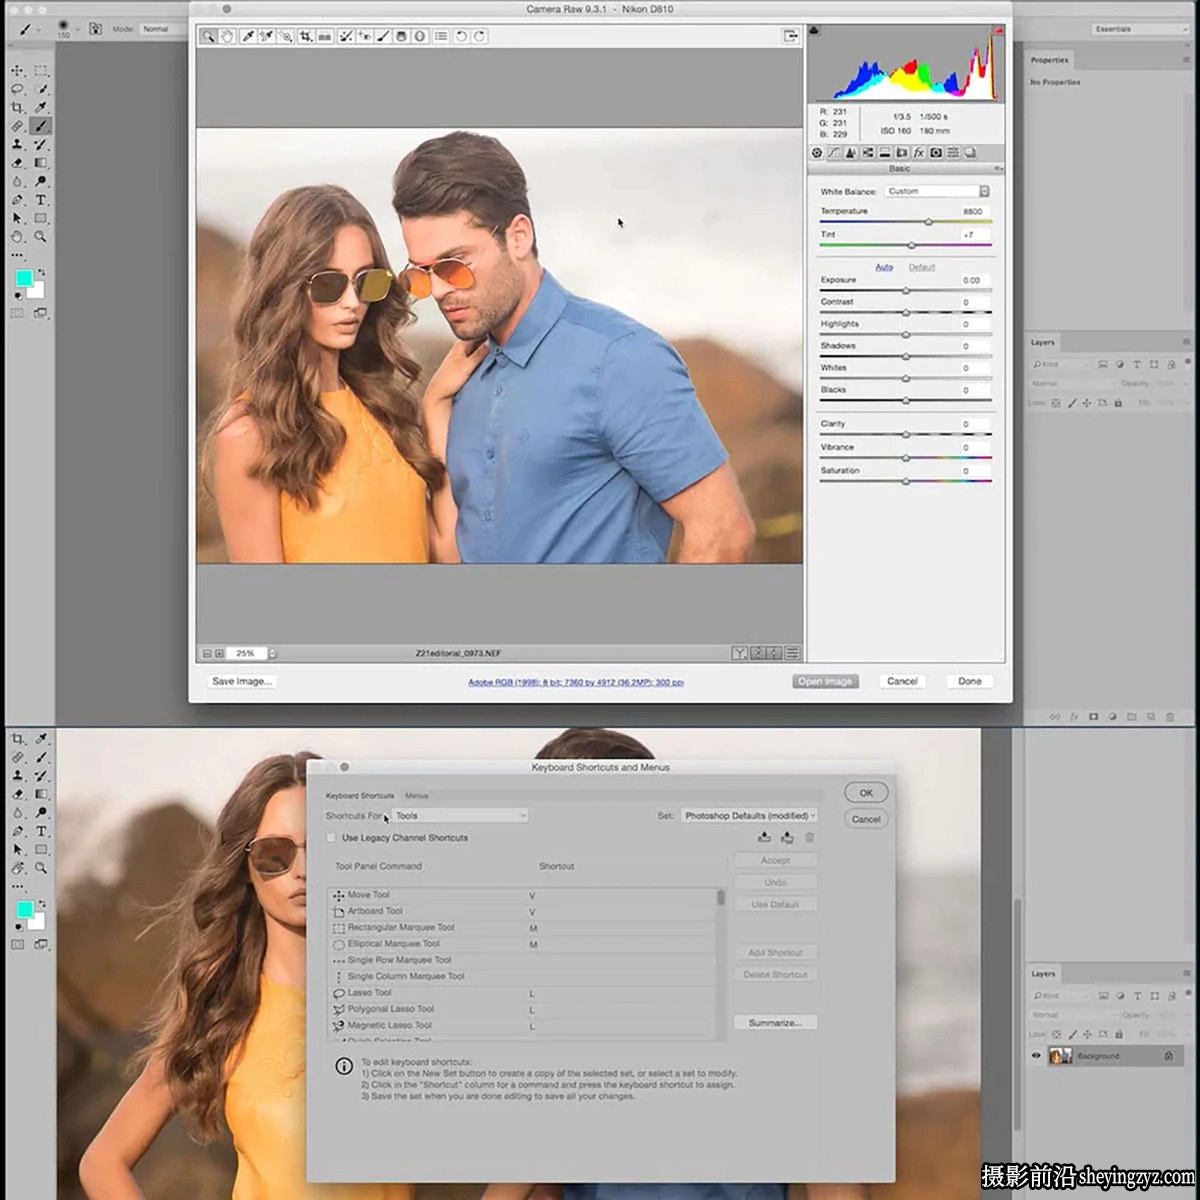Click the Auto tone link
The height and width of the screenshot is (1200, 1200).
[884, 267]
